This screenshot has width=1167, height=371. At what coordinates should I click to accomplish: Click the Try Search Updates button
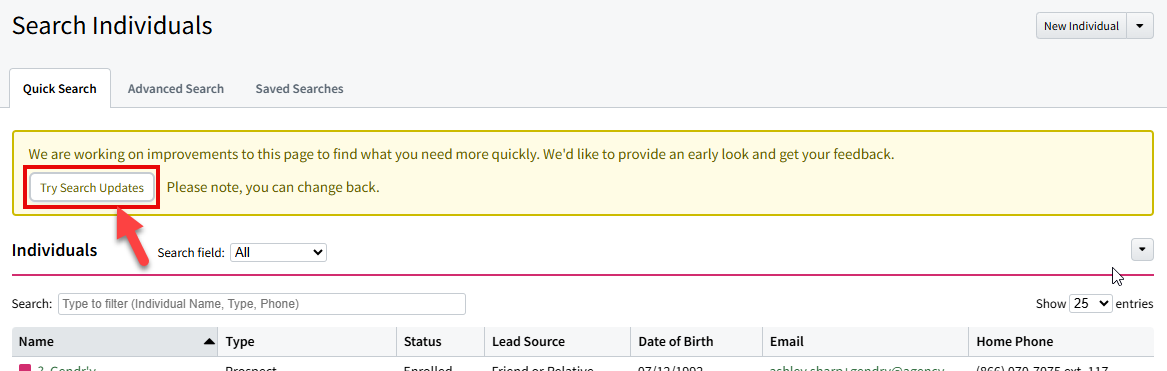tap(92, 188)
